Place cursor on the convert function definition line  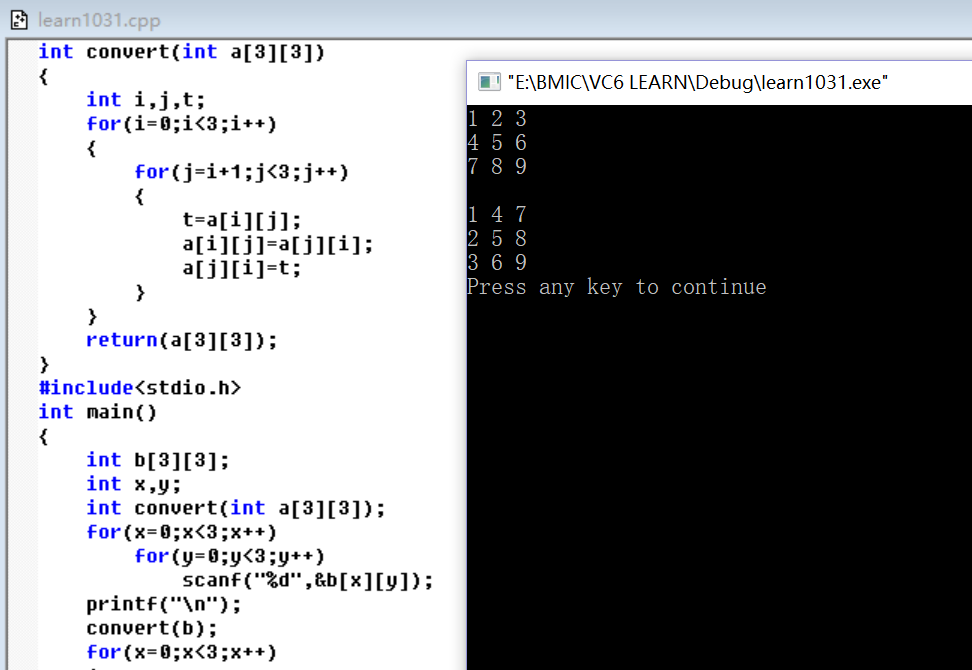[x=181, y=52]
